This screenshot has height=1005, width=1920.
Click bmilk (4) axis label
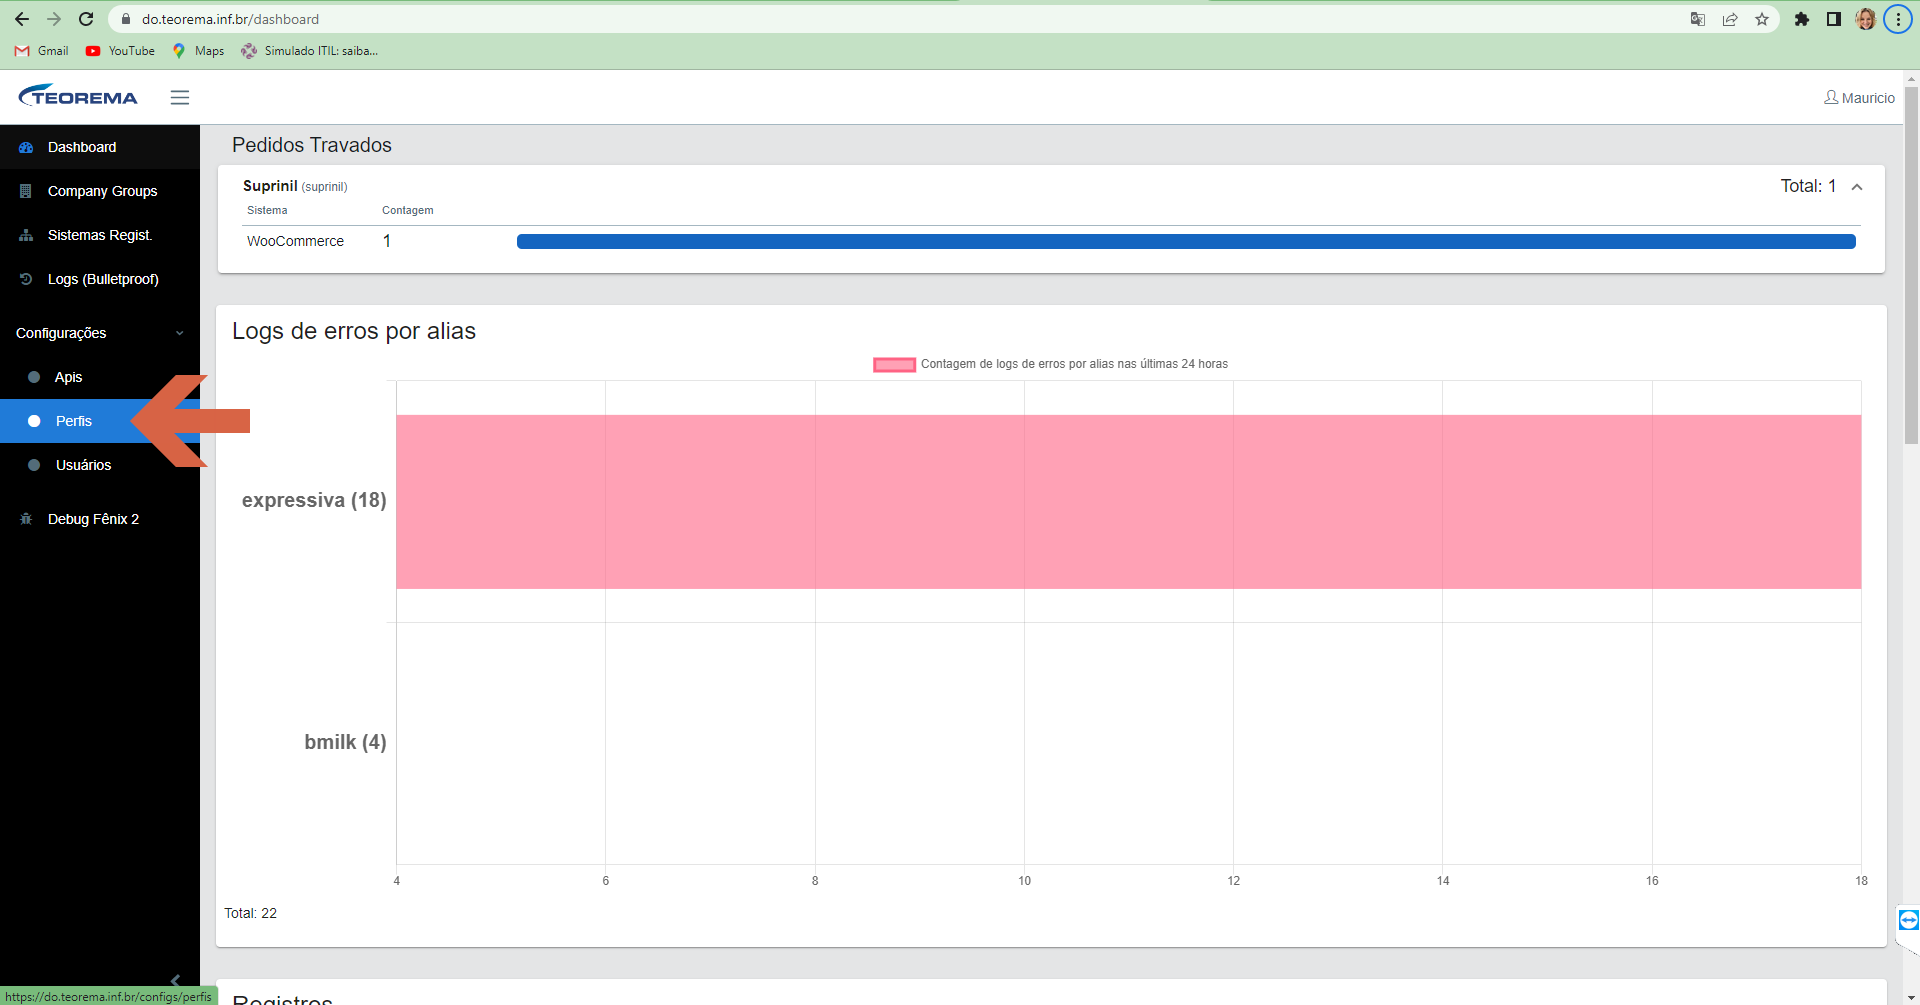pos(345,742)
